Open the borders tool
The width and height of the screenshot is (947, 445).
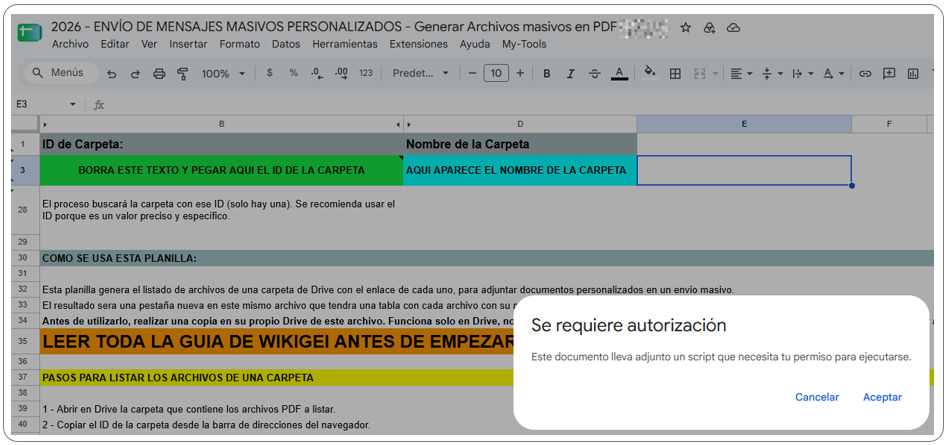(x=675, y=74)
